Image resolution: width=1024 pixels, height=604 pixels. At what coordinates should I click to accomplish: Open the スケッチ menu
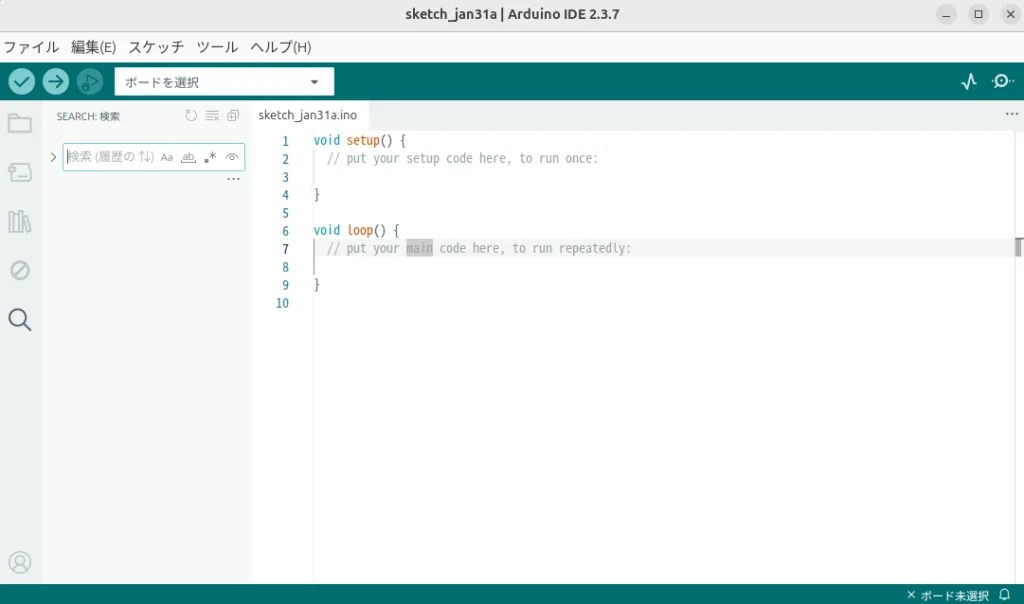[x=156, y=47]
